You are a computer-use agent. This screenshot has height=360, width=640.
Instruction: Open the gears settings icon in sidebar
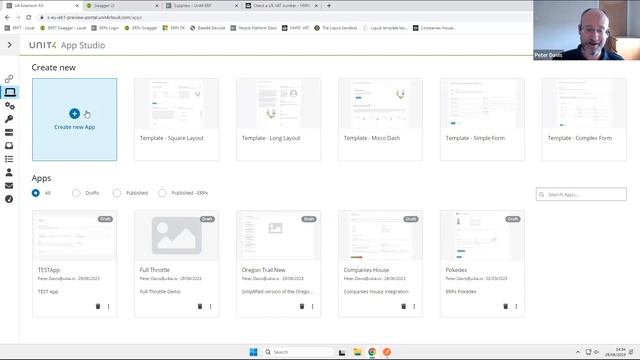coord(9,106)
